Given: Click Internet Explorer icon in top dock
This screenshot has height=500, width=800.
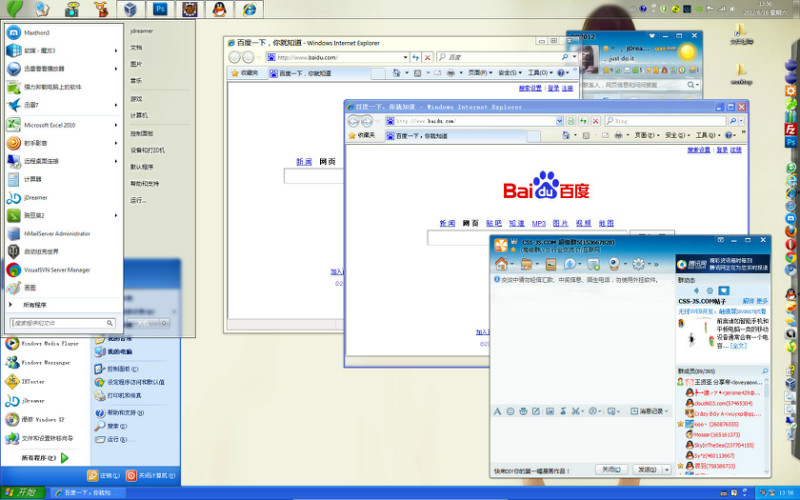Looking at the screenshot, I should coord(249,9).
